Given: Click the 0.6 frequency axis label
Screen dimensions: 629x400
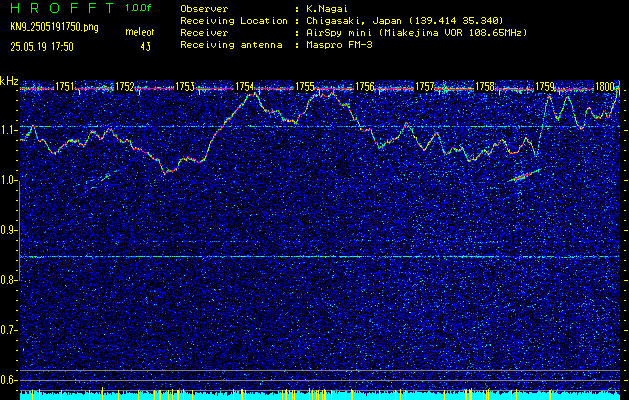Looking at the screenshot, I should (8, 380).
